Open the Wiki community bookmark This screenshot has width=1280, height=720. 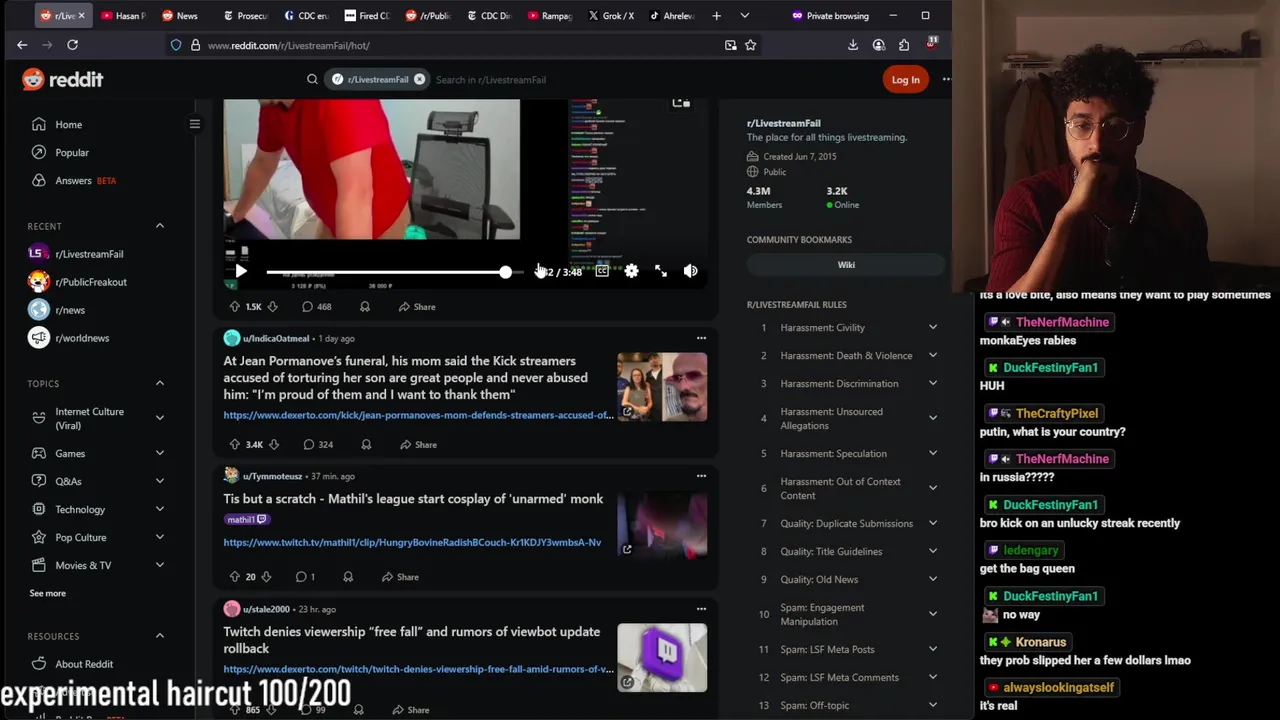[x=846, y=265]
